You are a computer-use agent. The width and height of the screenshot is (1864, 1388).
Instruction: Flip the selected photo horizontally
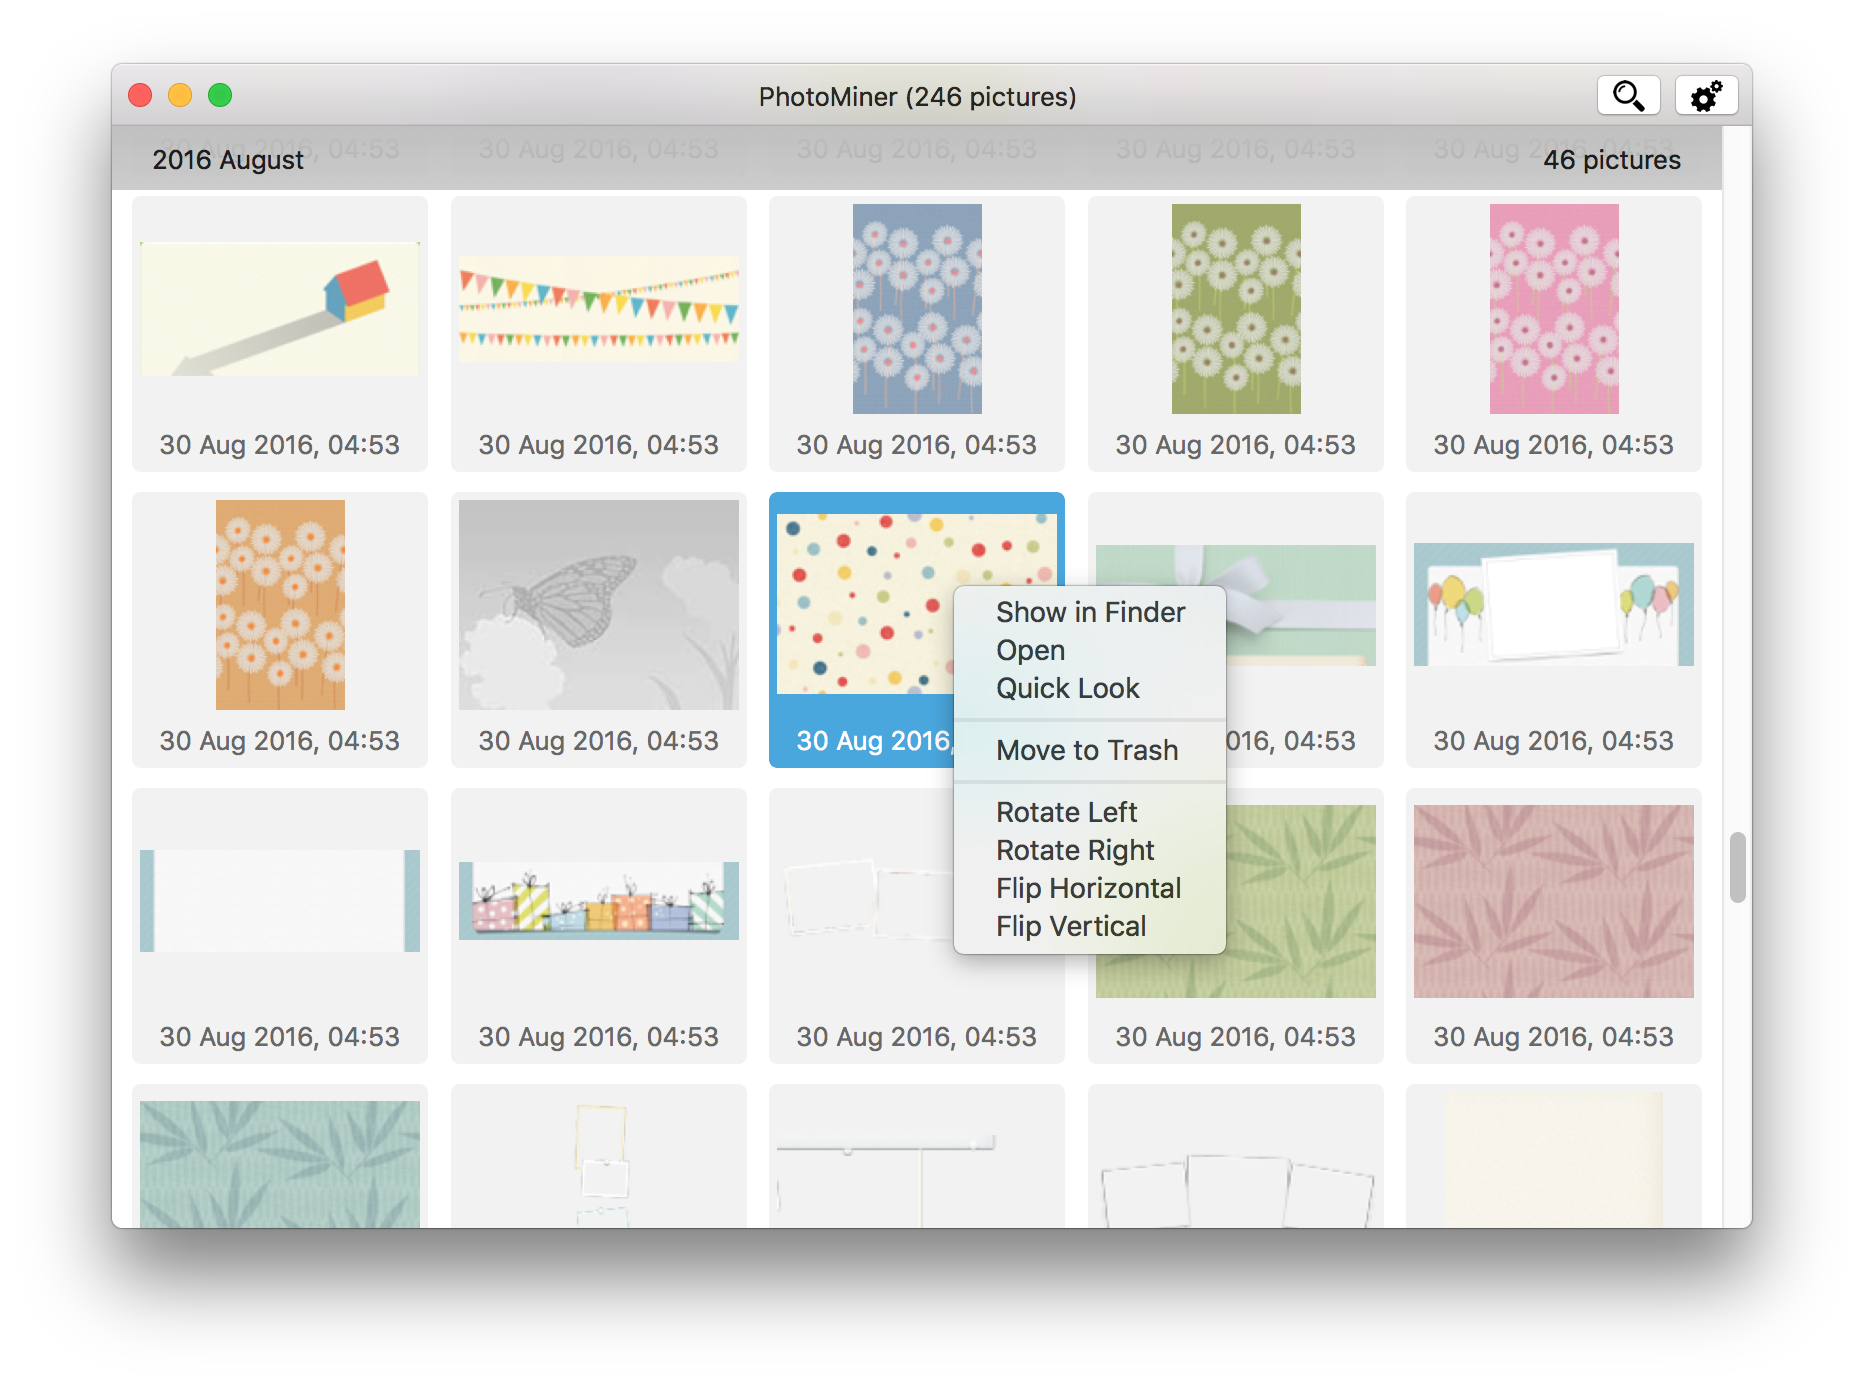1088,888
